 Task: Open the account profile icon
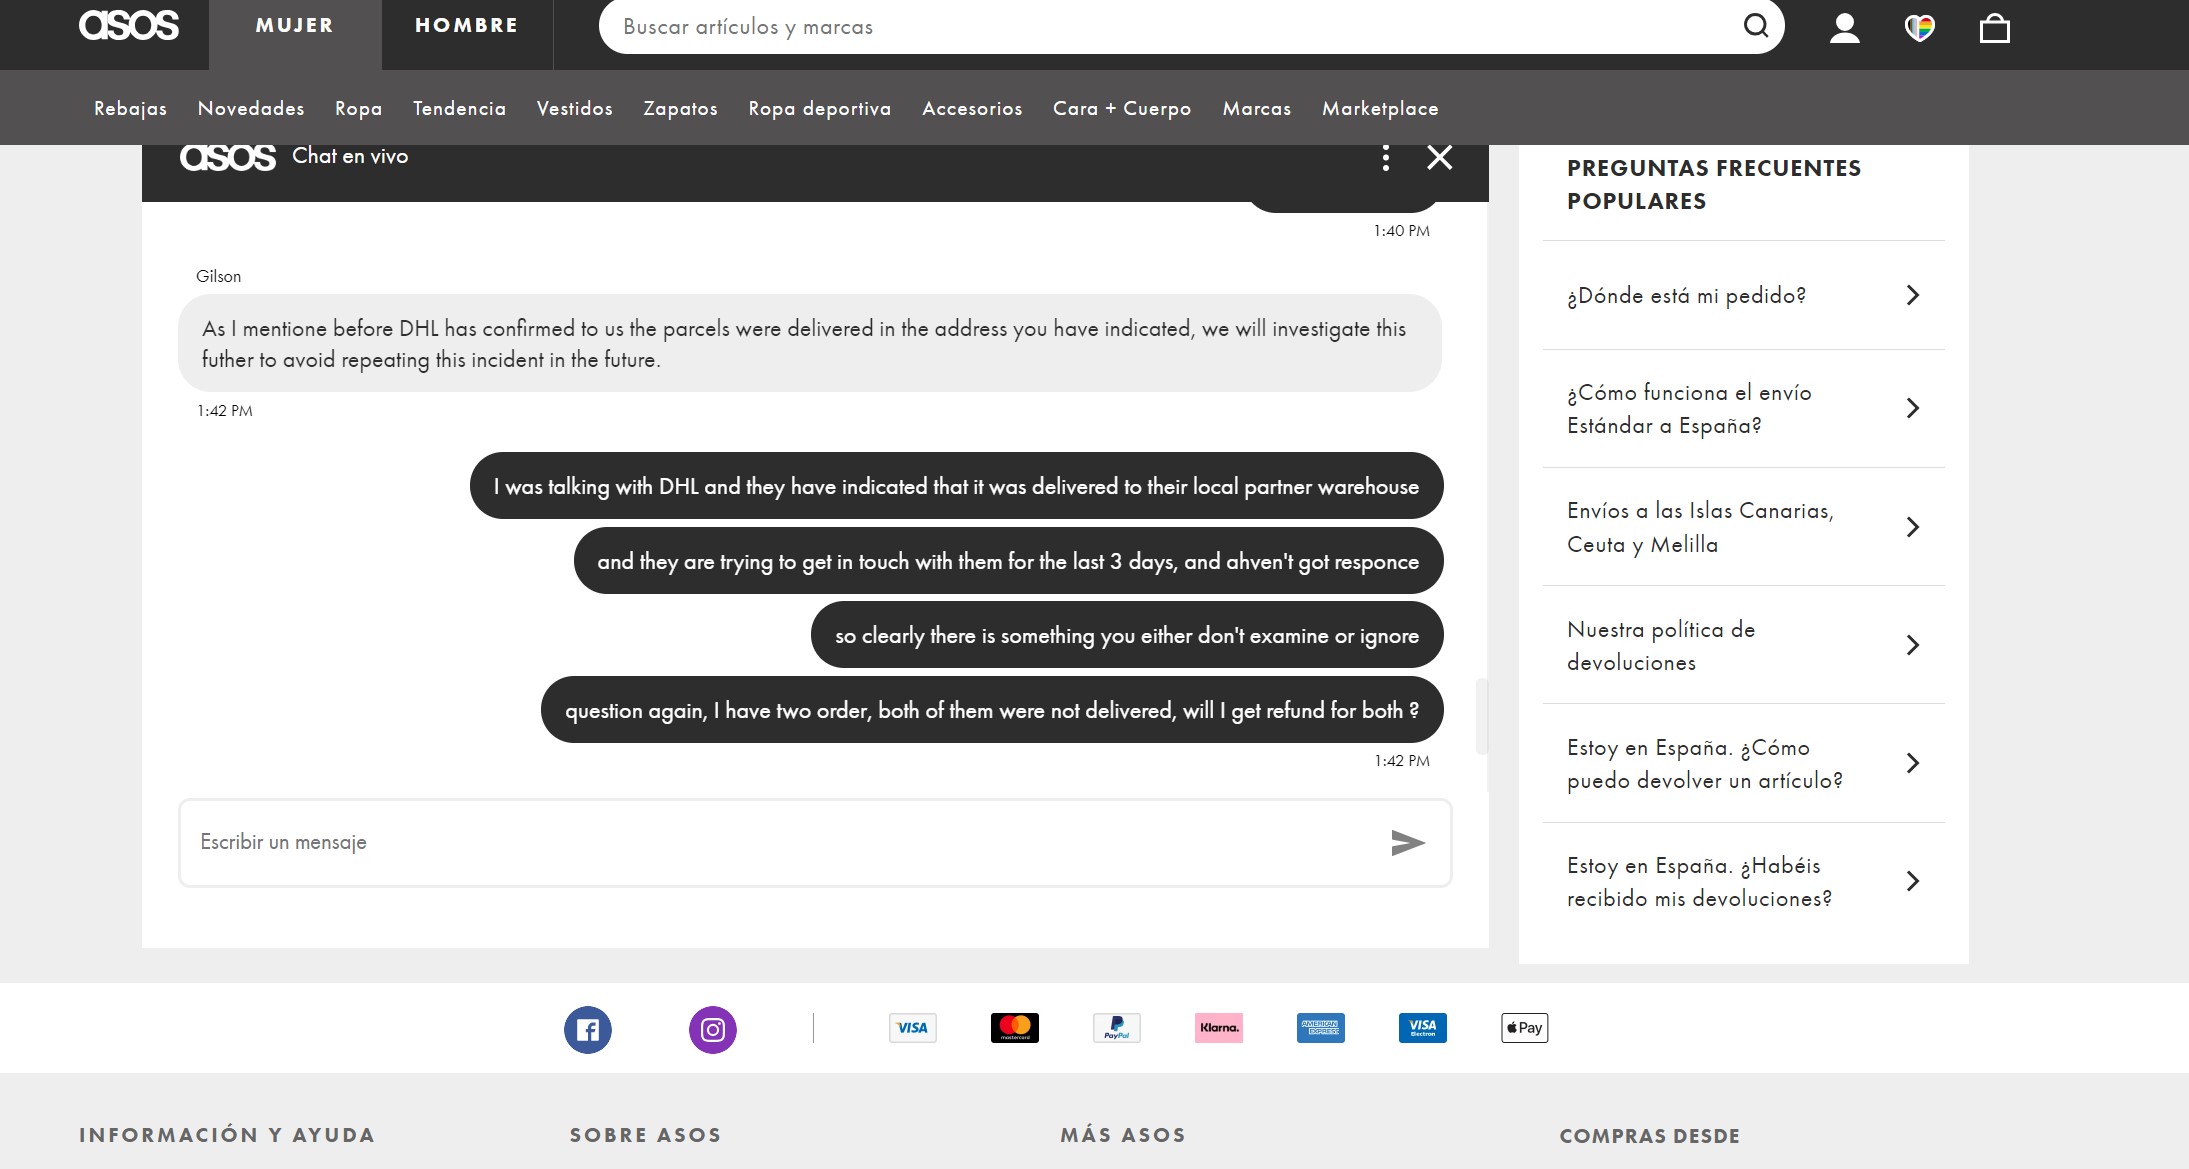[1845, 27]
